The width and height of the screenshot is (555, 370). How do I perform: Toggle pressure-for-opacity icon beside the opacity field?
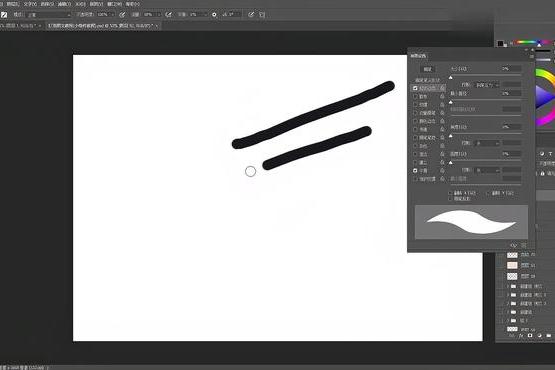(122, 15)
